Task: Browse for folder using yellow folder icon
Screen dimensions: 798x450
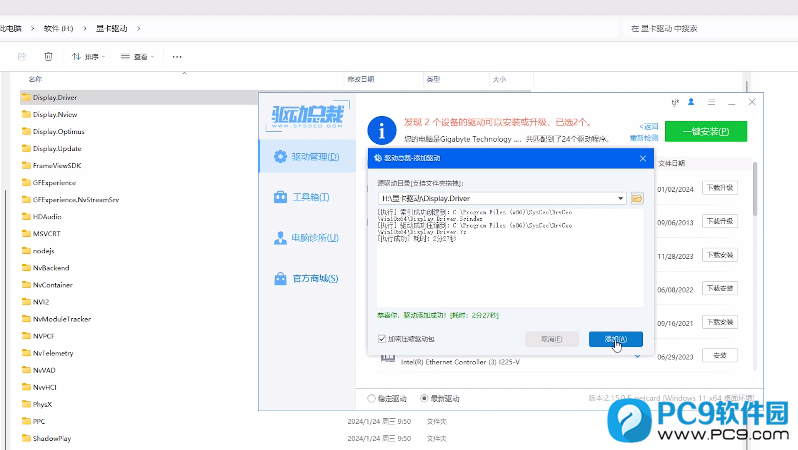Action: (637, 199)
